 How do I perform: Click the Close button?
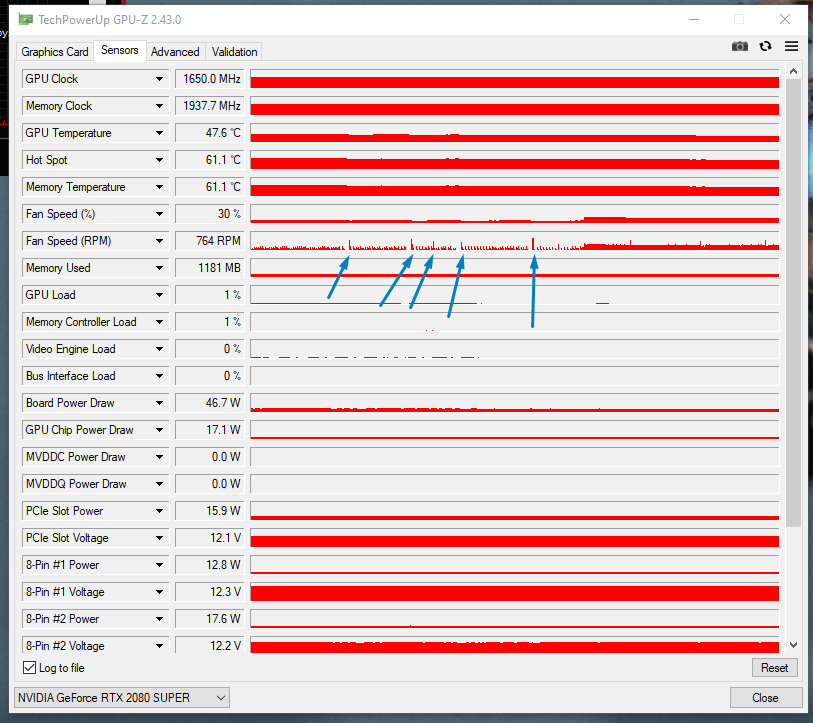pos(765,698)
